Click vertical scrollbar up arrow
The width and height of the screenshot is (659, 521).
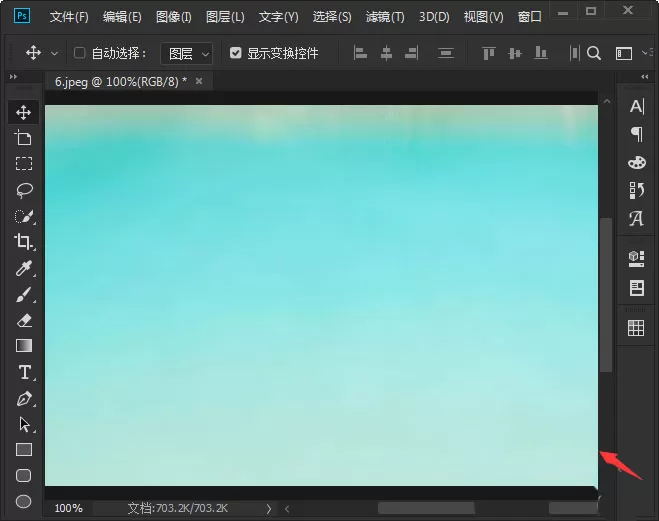606,101
